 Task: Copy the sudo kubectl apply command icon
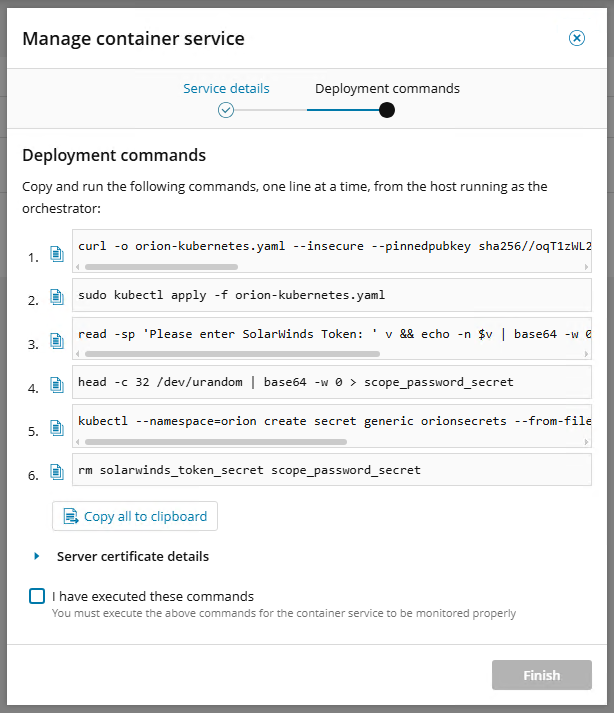[57, 298]
